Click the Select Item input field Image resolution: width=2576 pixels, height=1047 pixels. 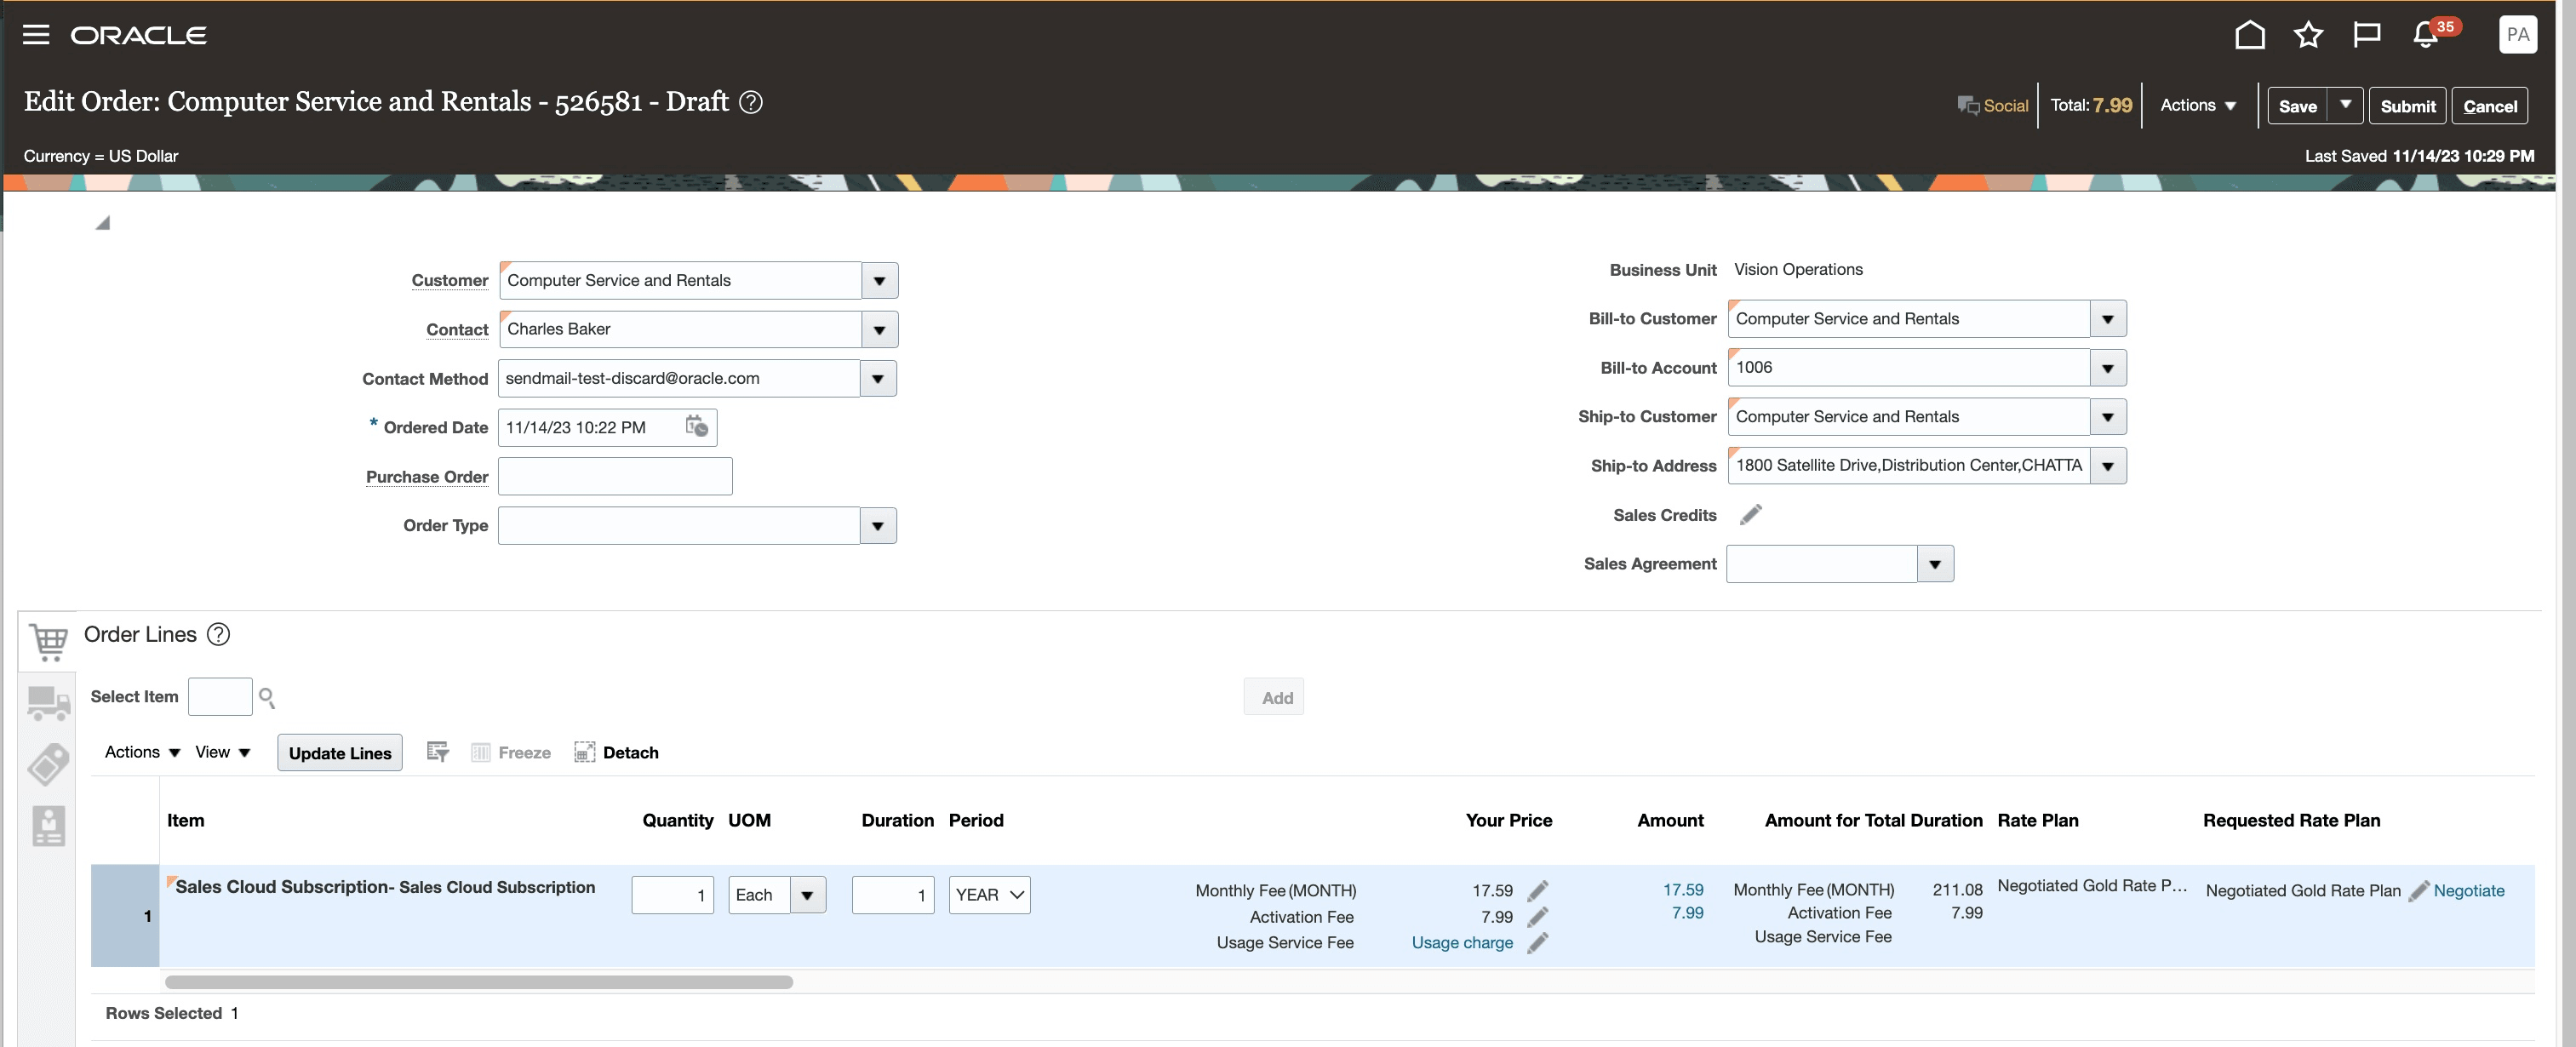pyautogui.click(x=220, y=697)
